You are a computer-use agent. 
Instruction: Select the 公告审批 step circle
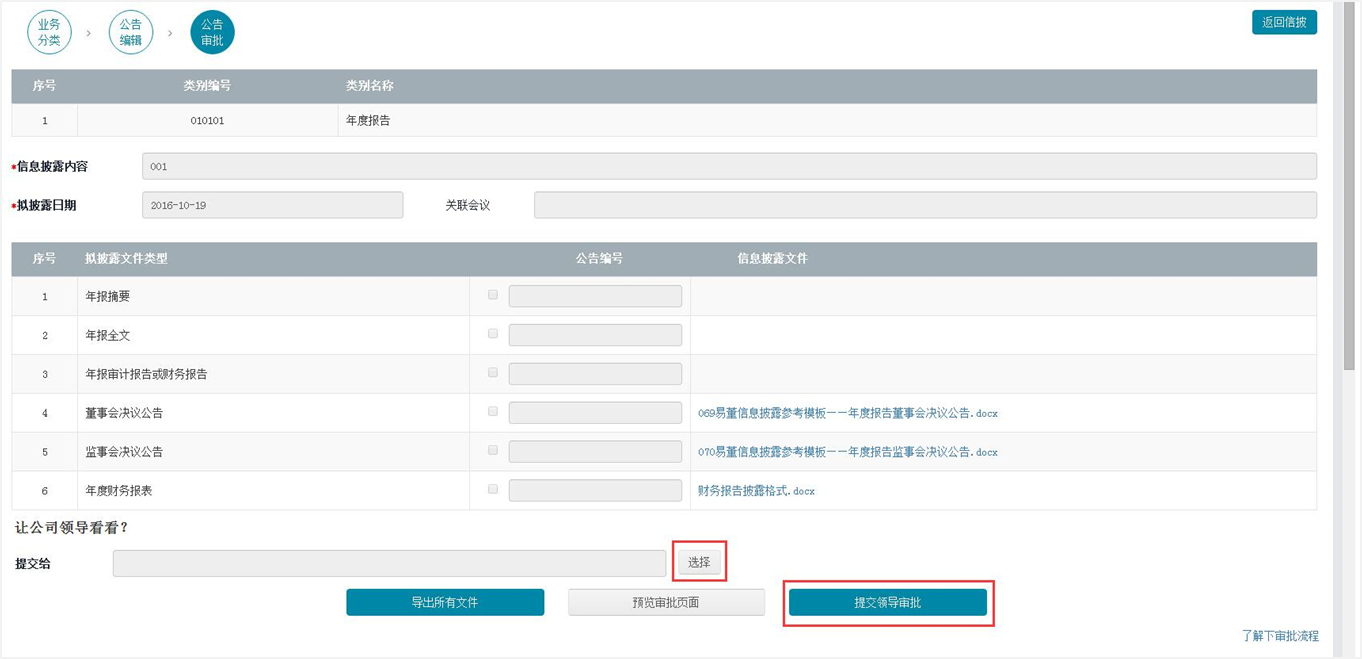pos(212,32)
